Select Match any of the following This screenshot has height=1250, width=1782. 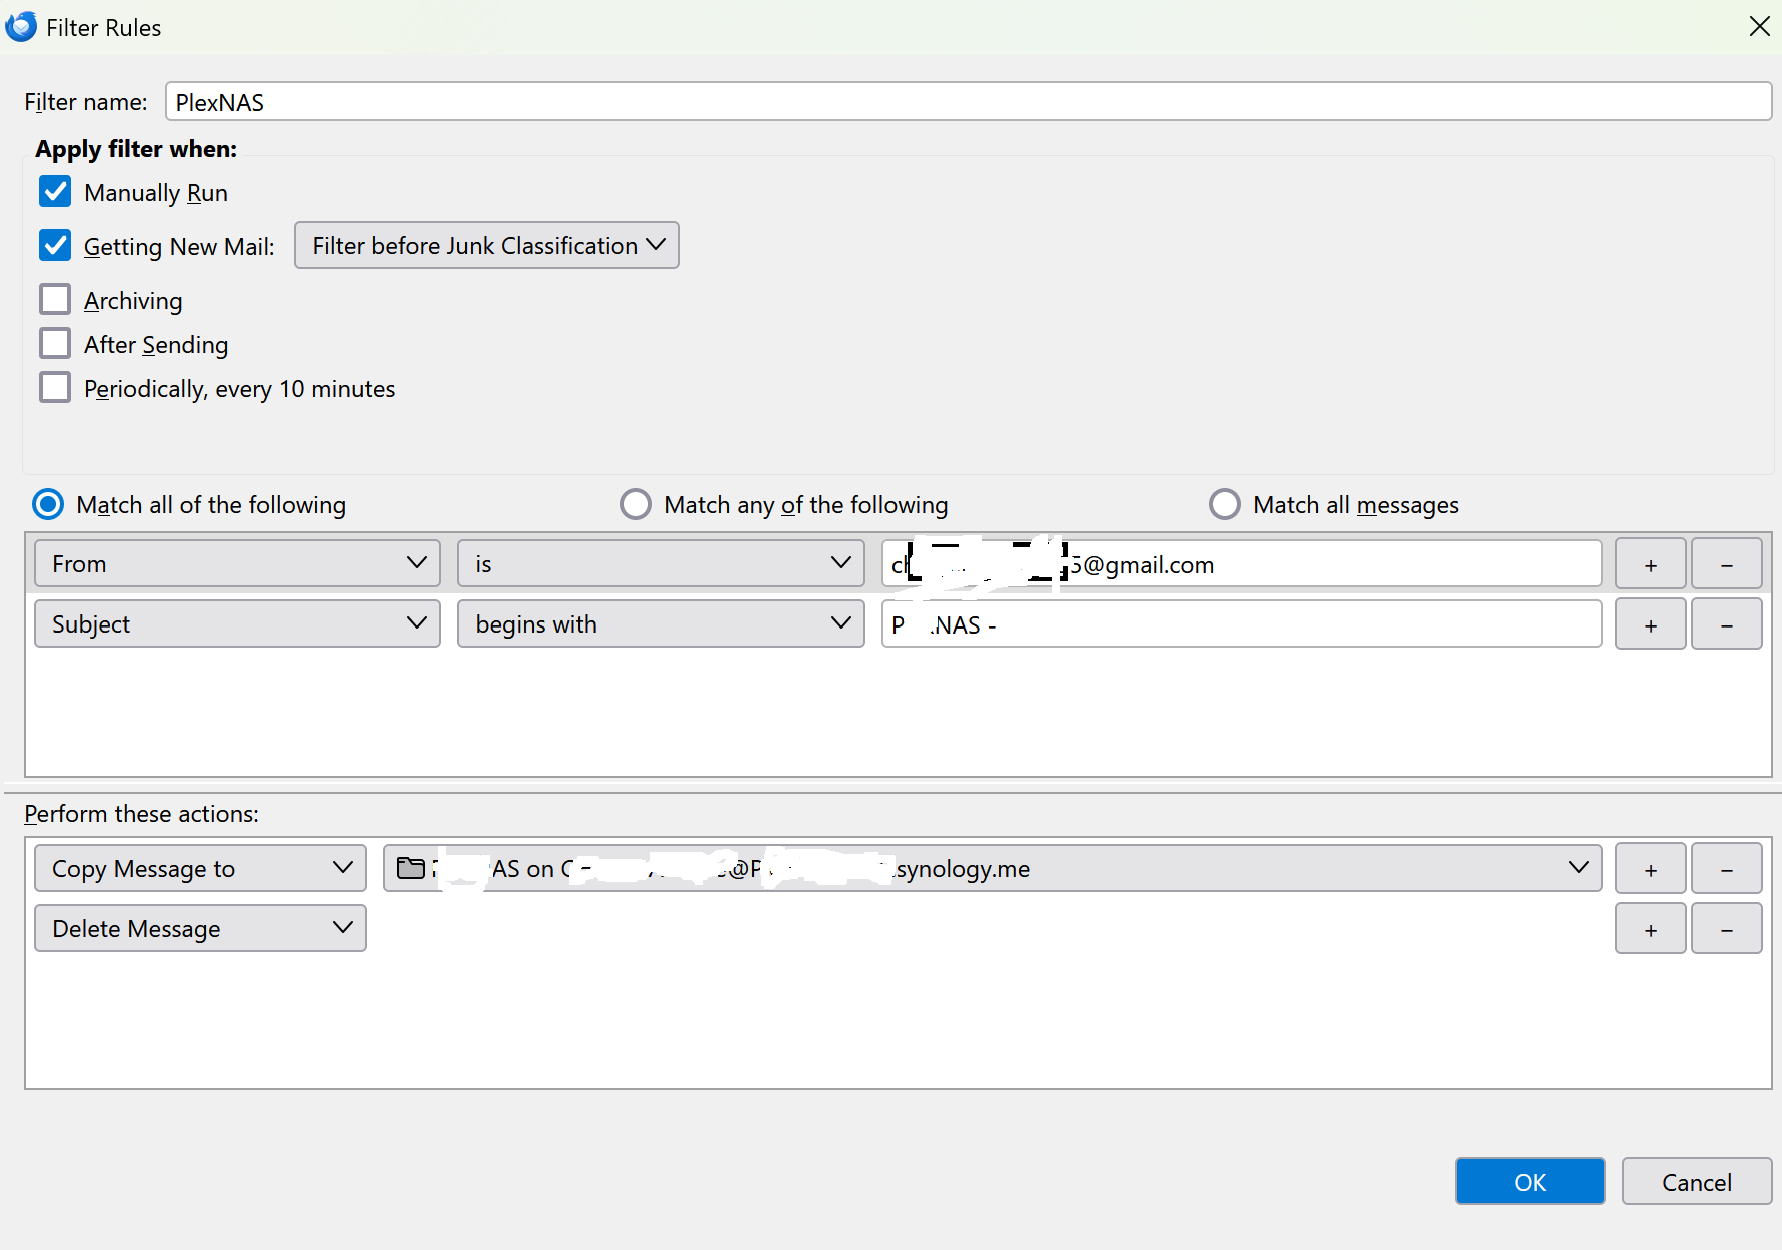tap(636, 504)
